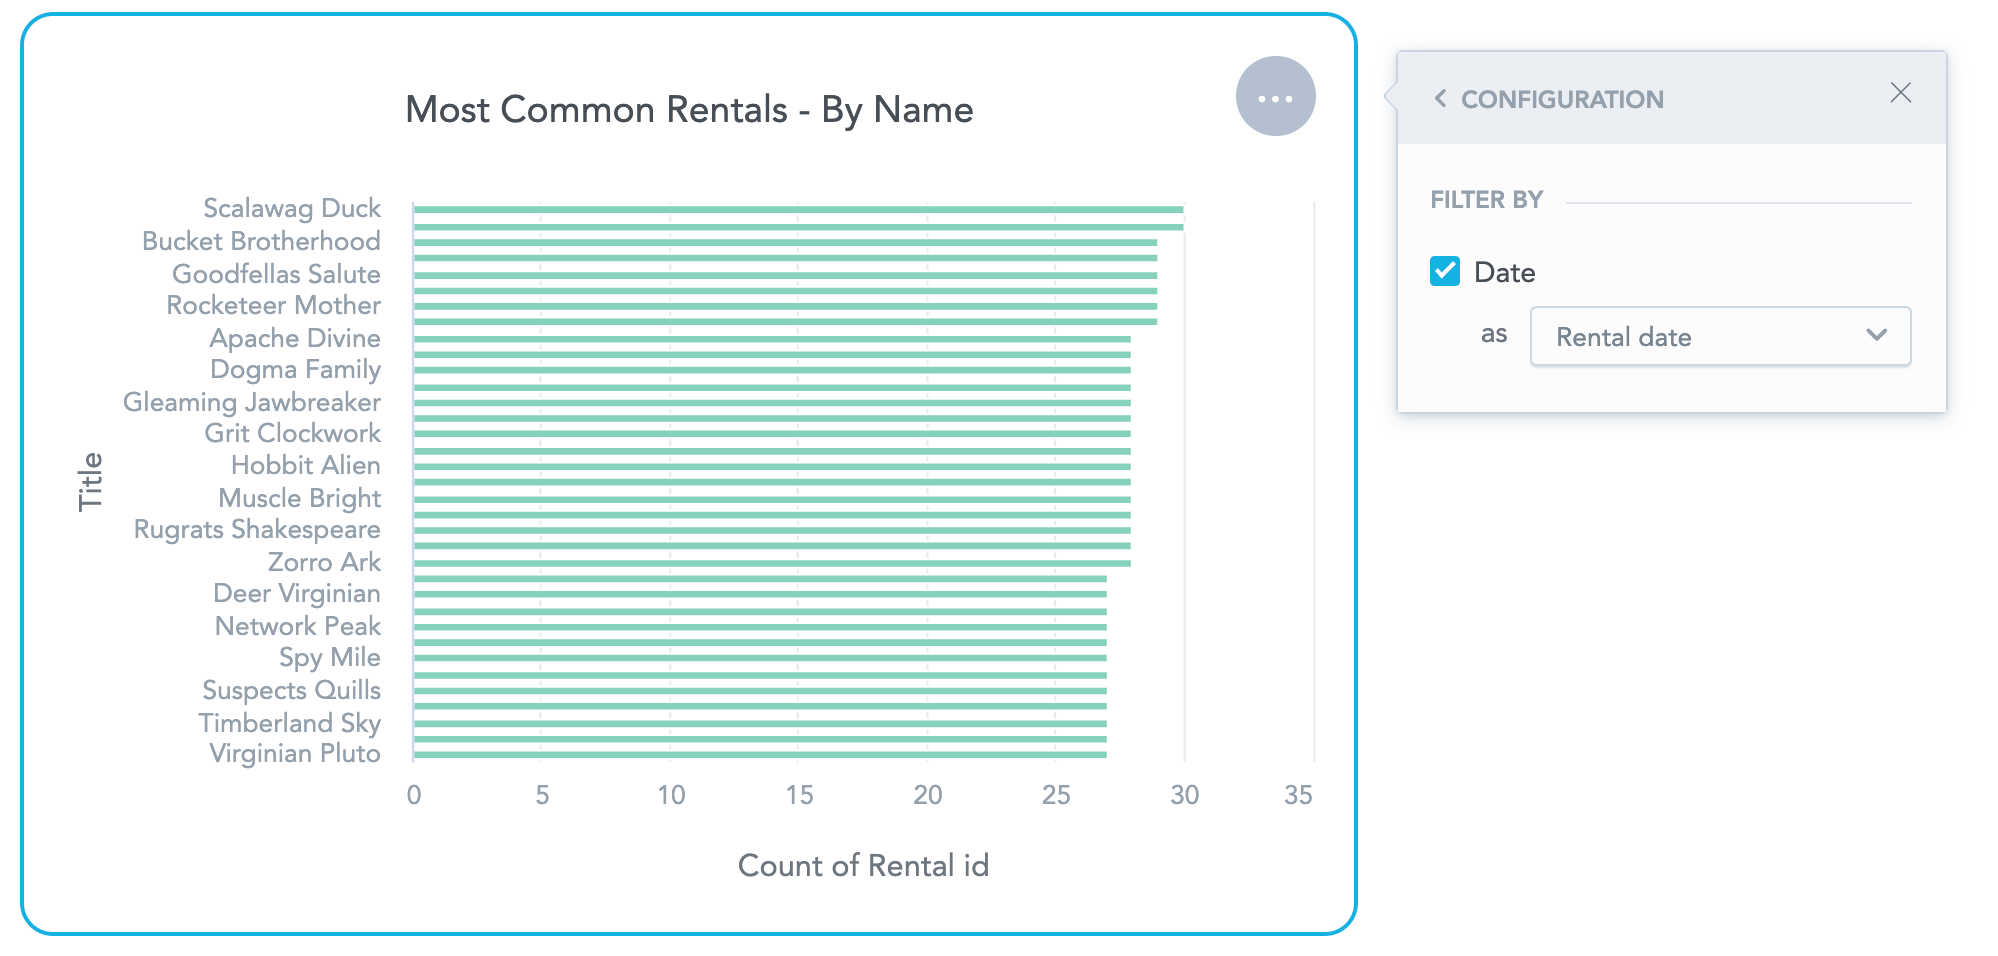Expand the dropdown chevron next to Rental date

(1877, 336)
